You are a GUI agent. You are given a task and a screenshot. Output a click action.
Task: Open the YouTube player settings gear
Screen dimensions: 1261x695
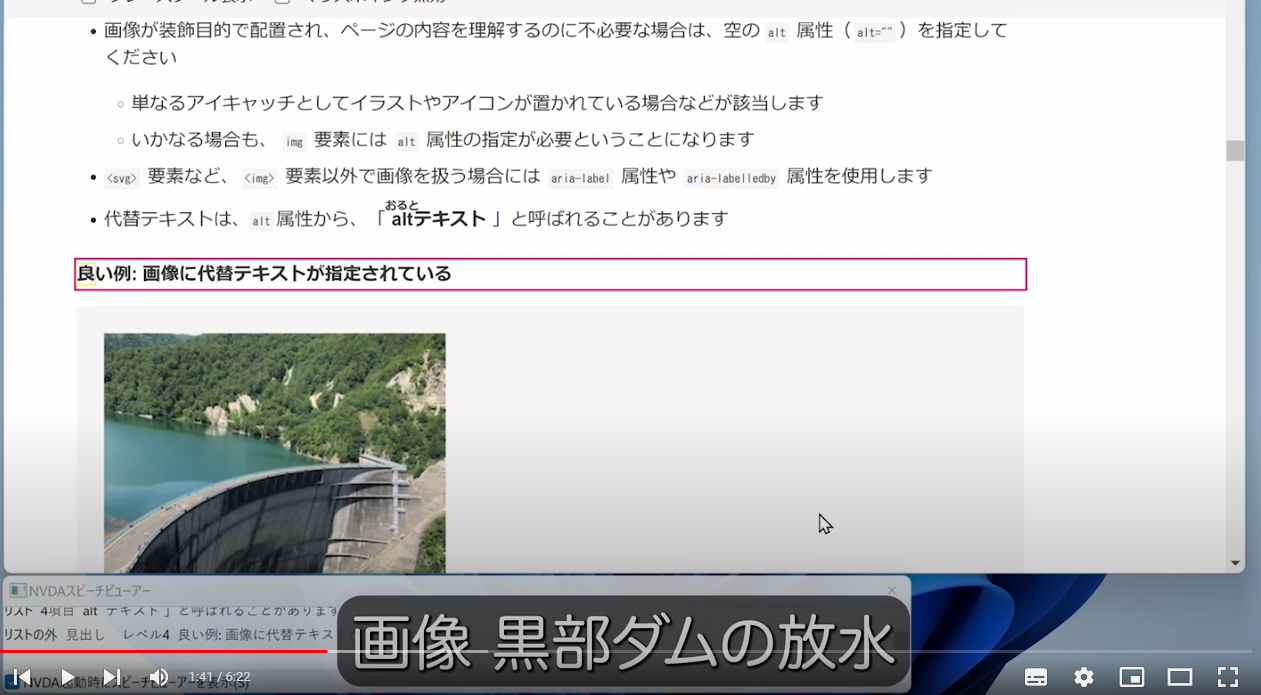(1082, 677)
